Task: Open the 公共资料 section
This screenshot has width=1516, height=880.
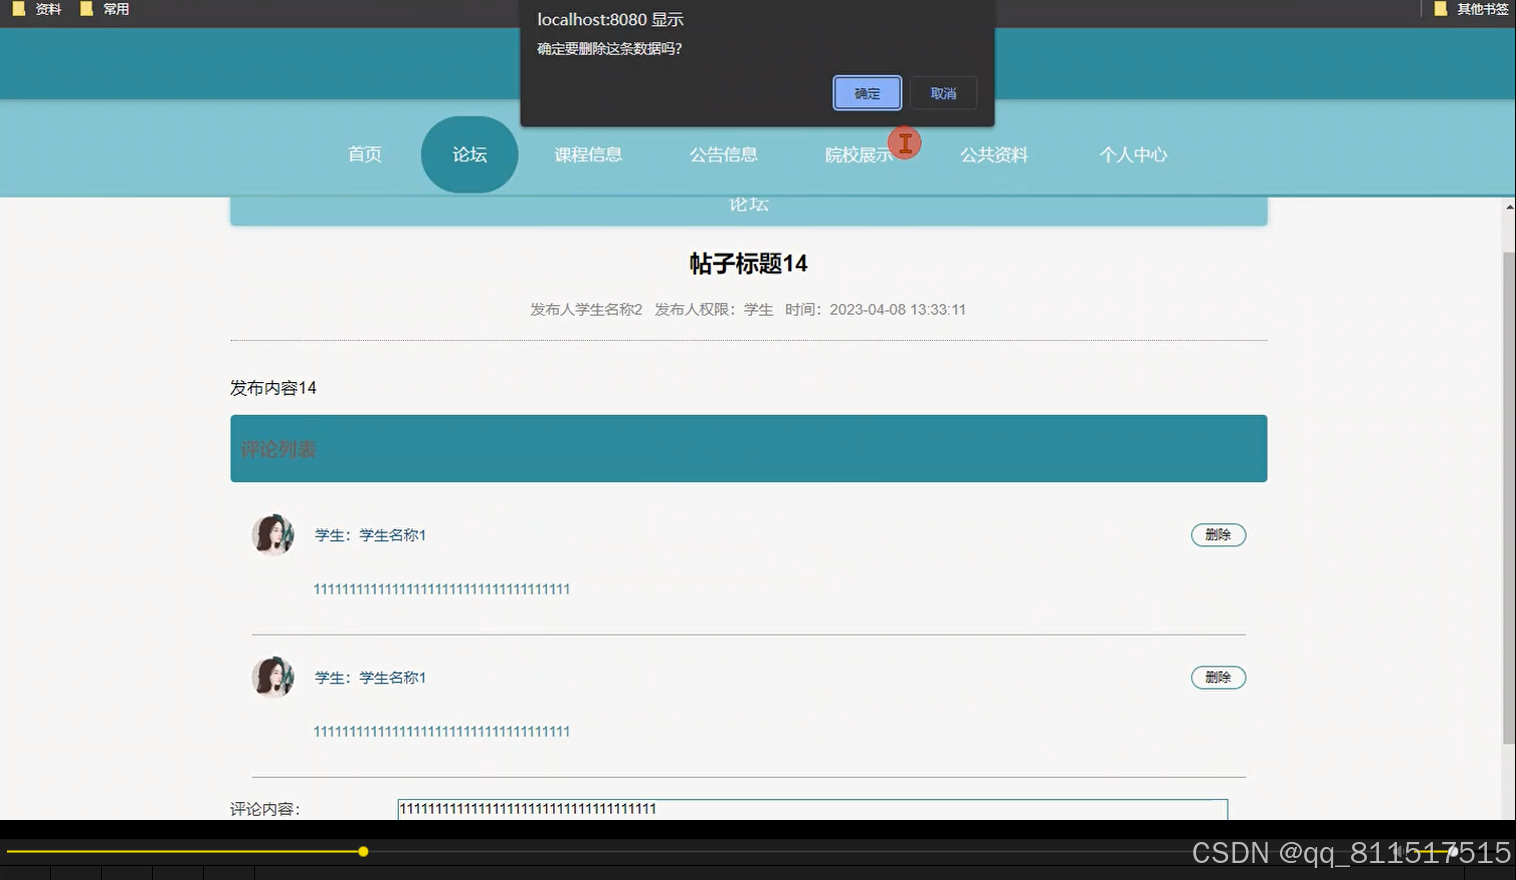Action: 993,154
